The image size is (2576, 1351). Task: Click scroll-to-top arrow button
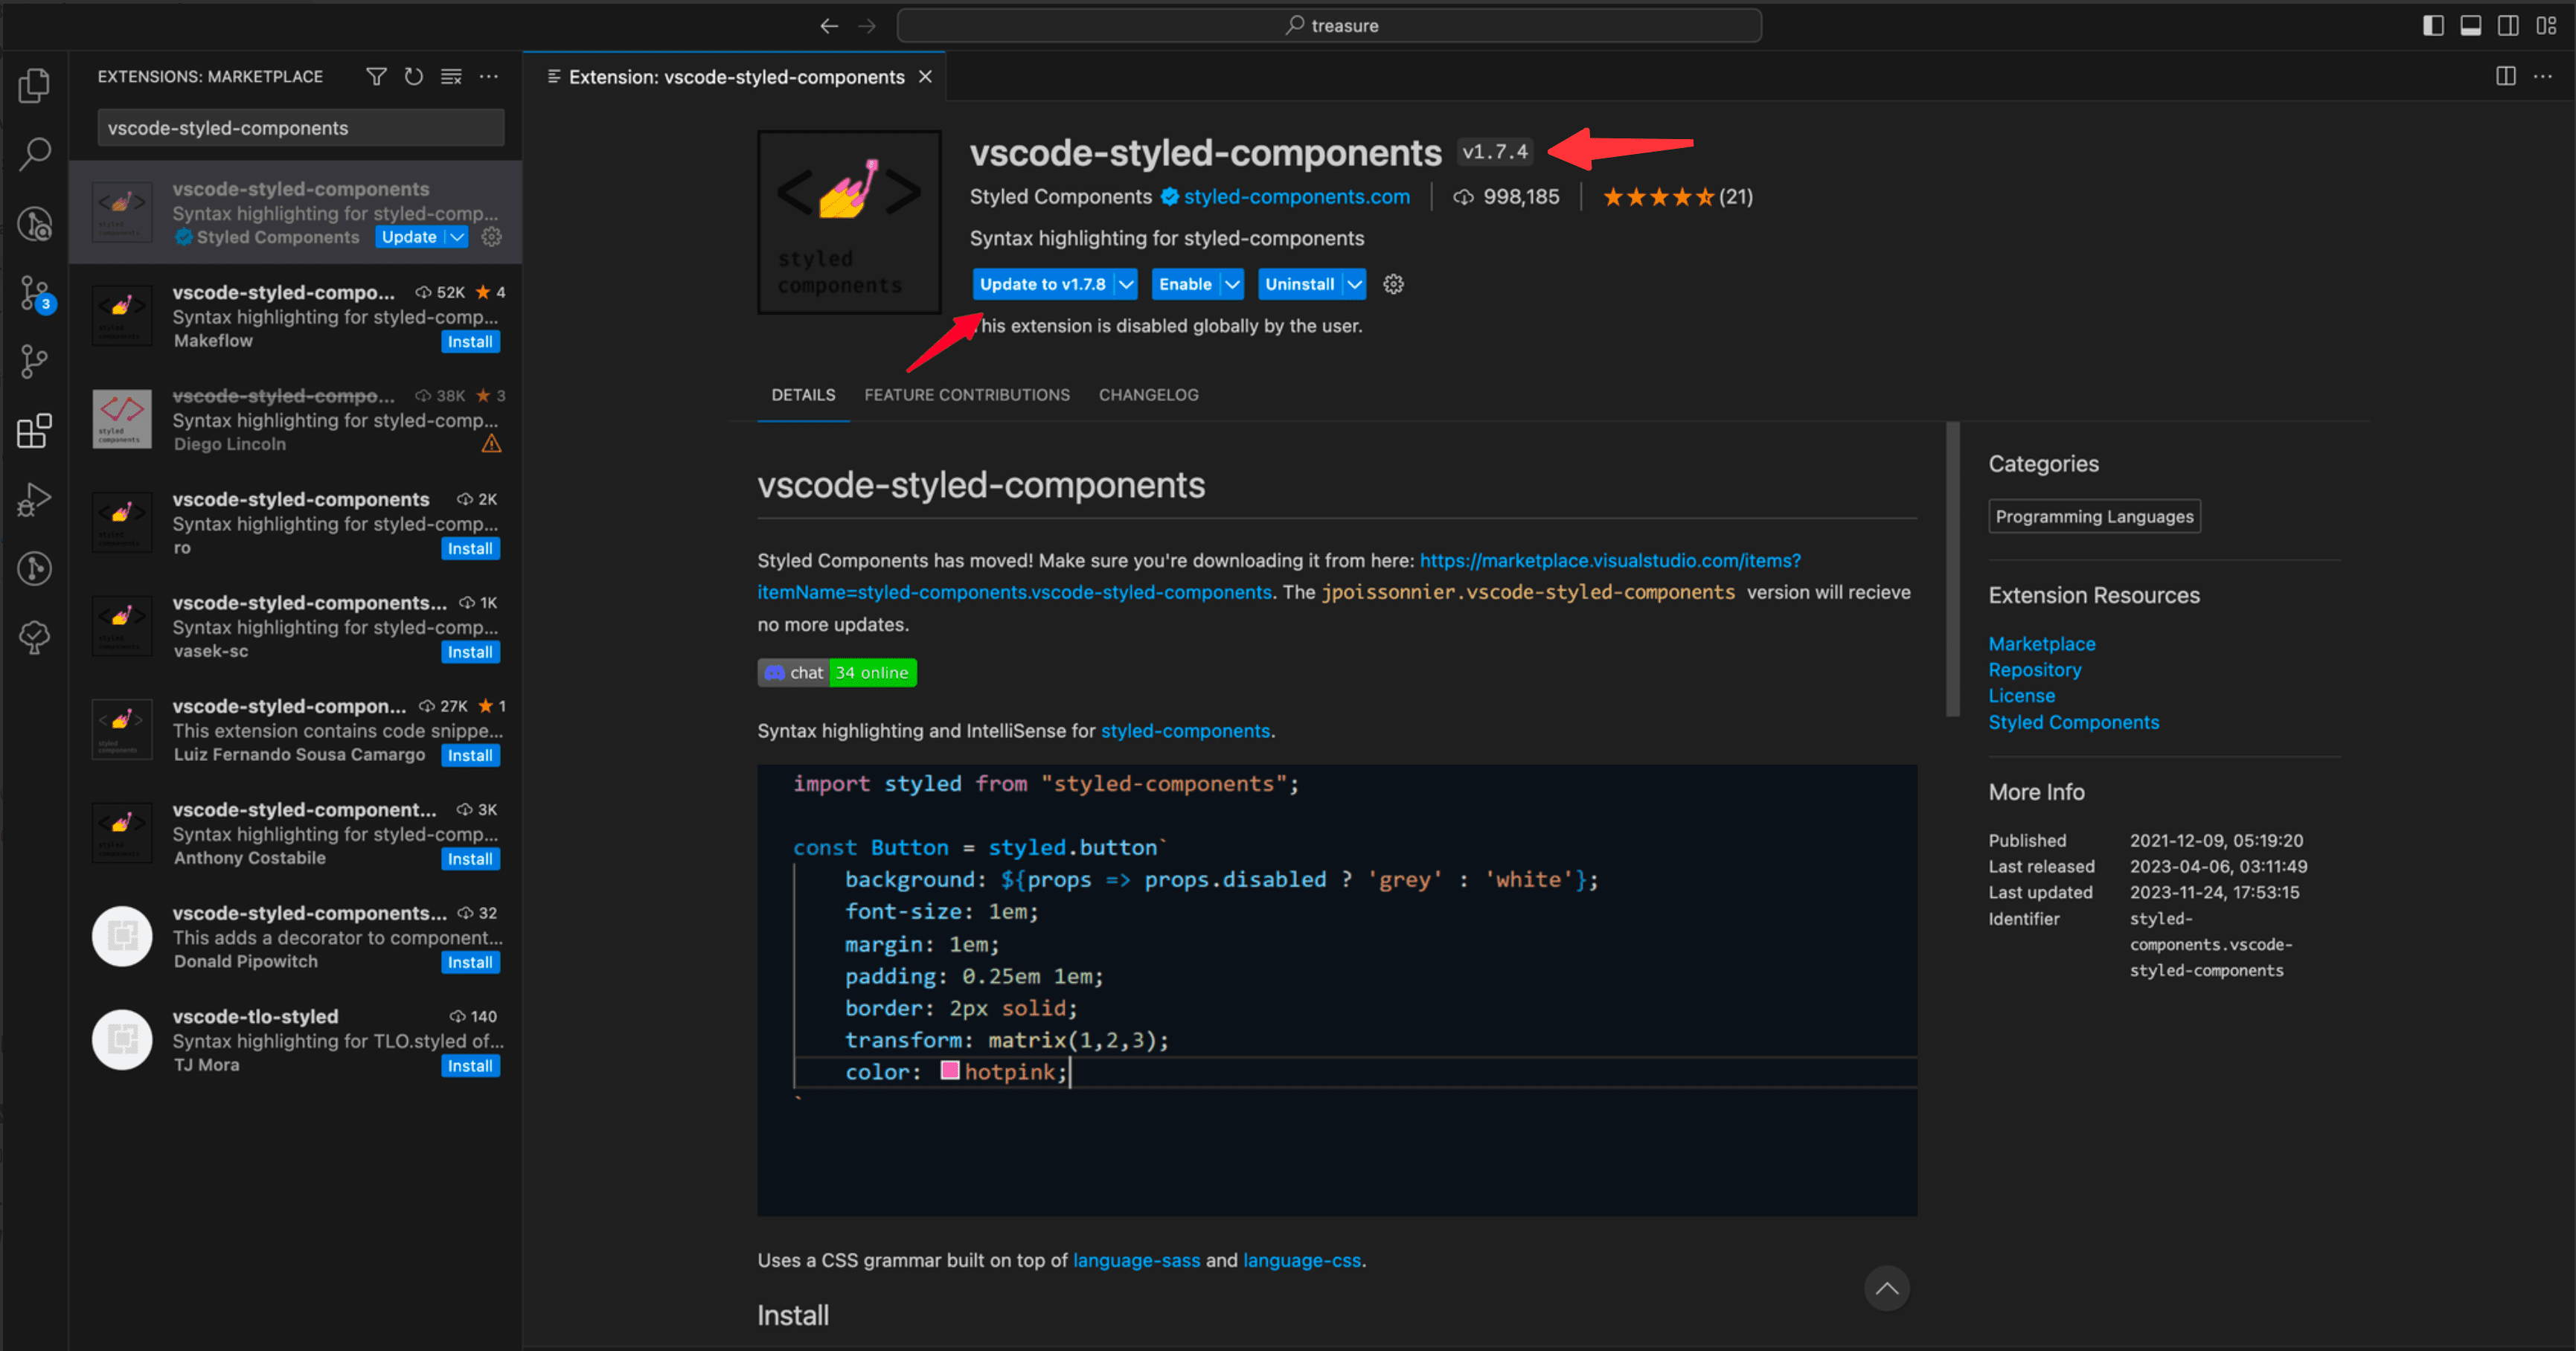point(1886,1288)
